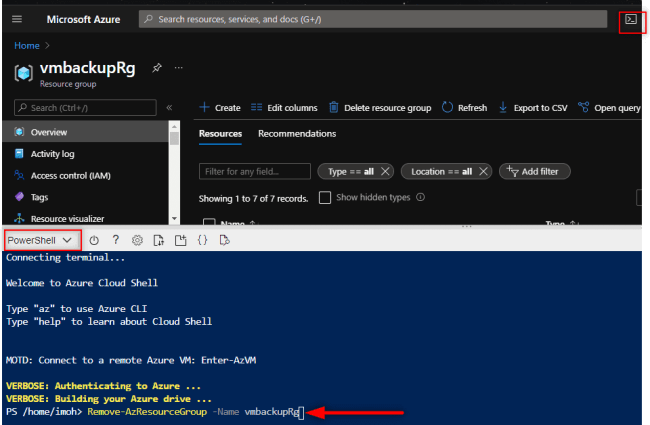Open Edit columns
Screen dimensions: 650x425
pyautogui.click(x=284, y=108)
